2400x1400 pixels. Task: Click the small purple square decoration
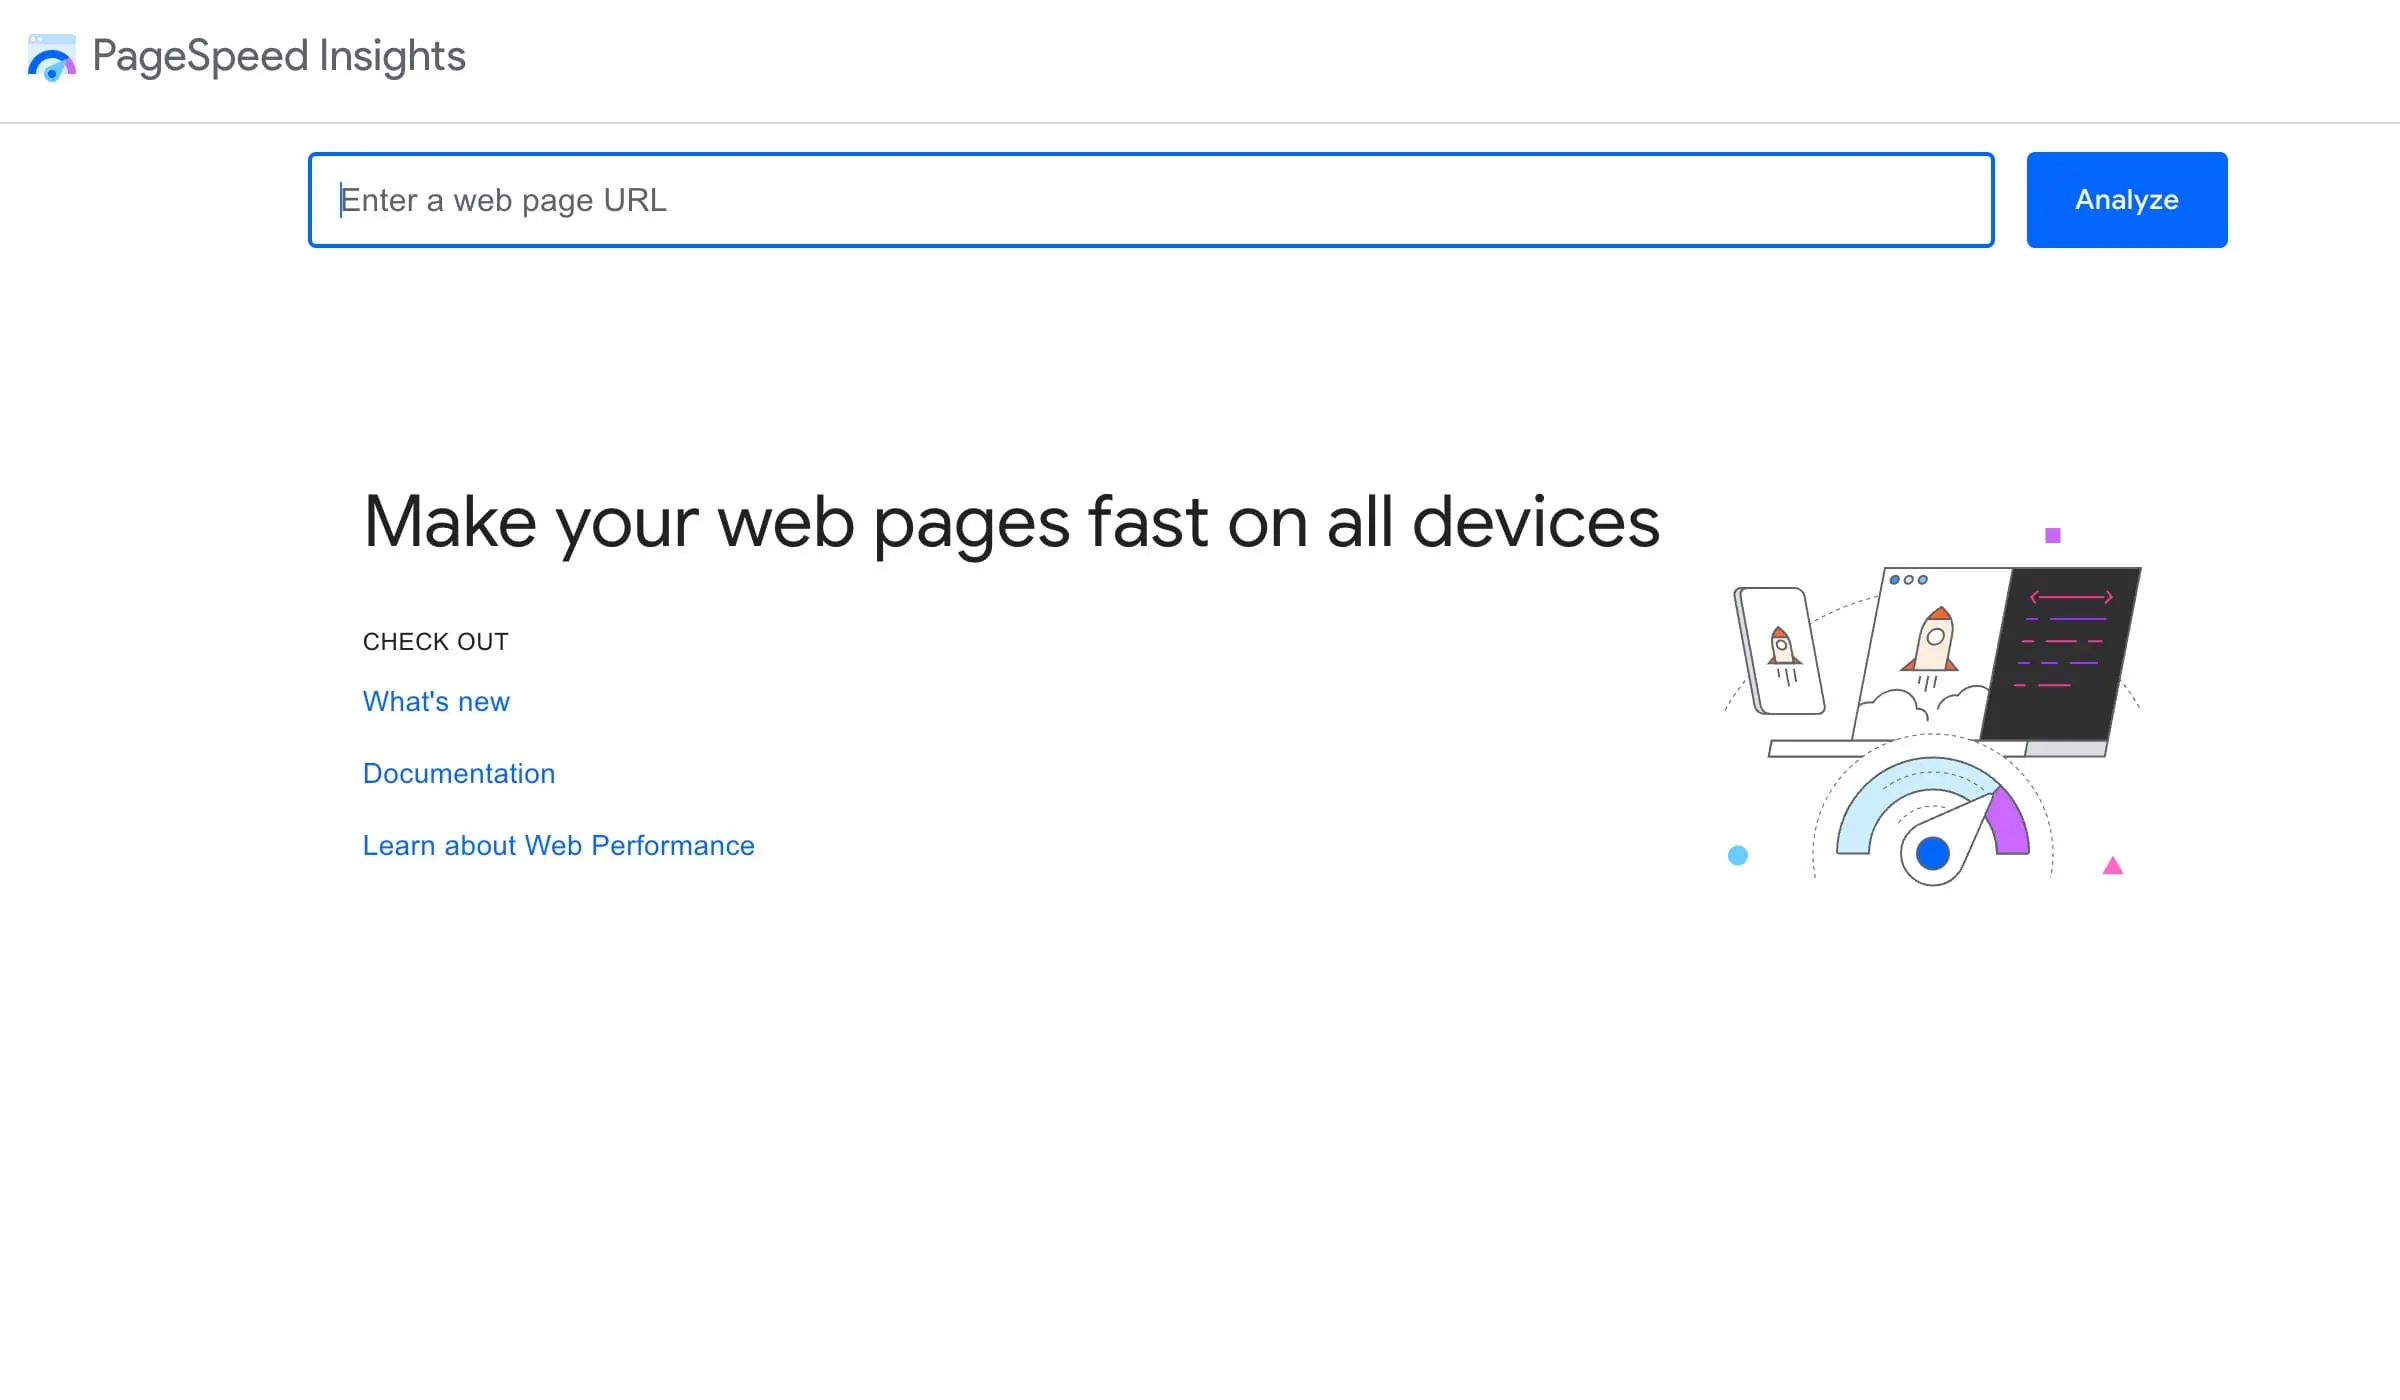[2053, 536]
